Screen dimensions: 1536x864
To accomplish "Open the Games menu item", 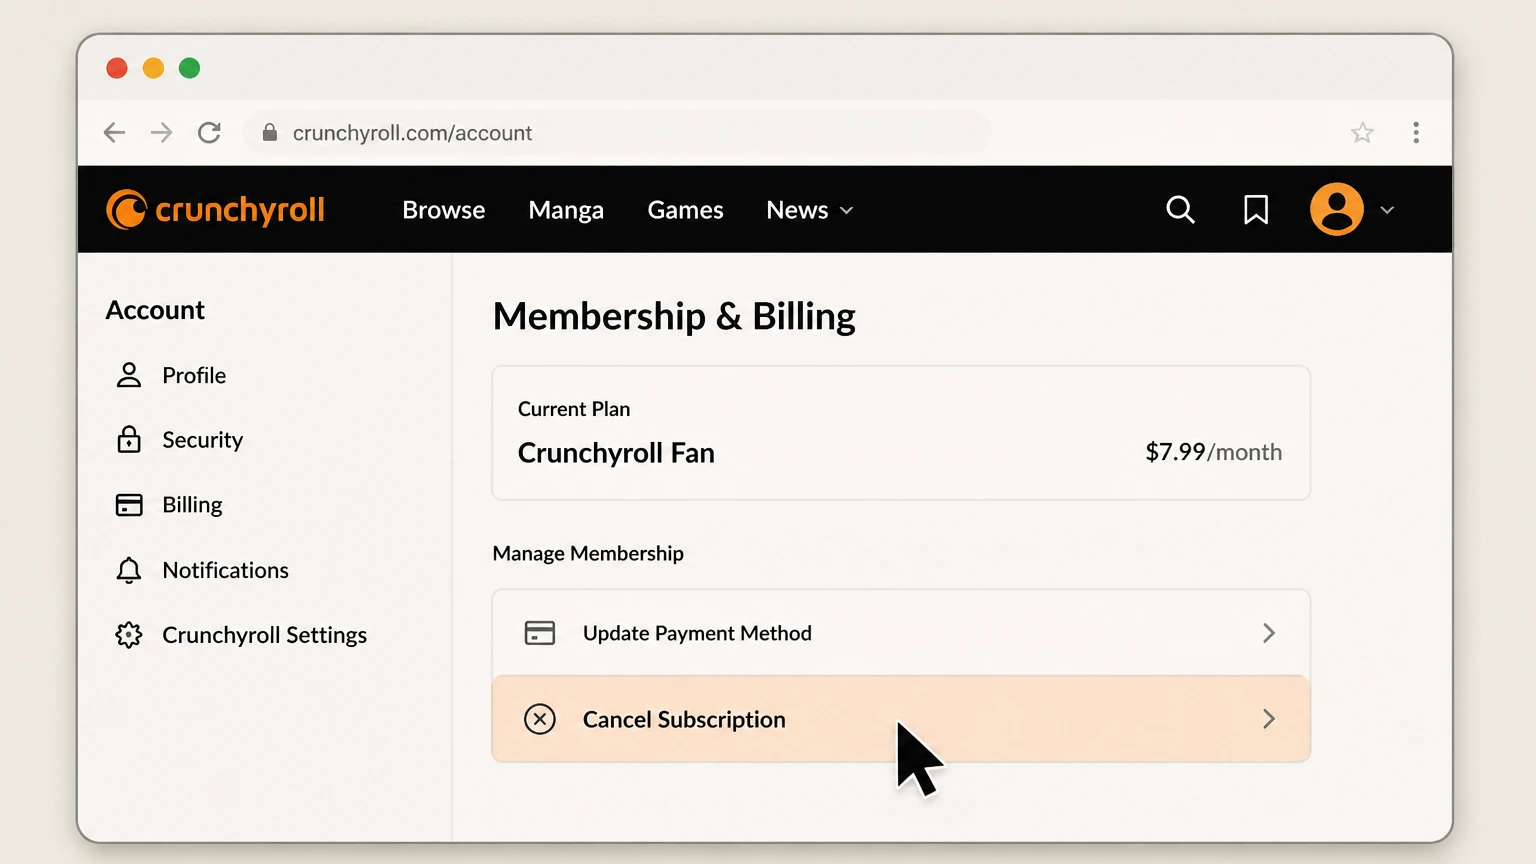I will point(685,210).
